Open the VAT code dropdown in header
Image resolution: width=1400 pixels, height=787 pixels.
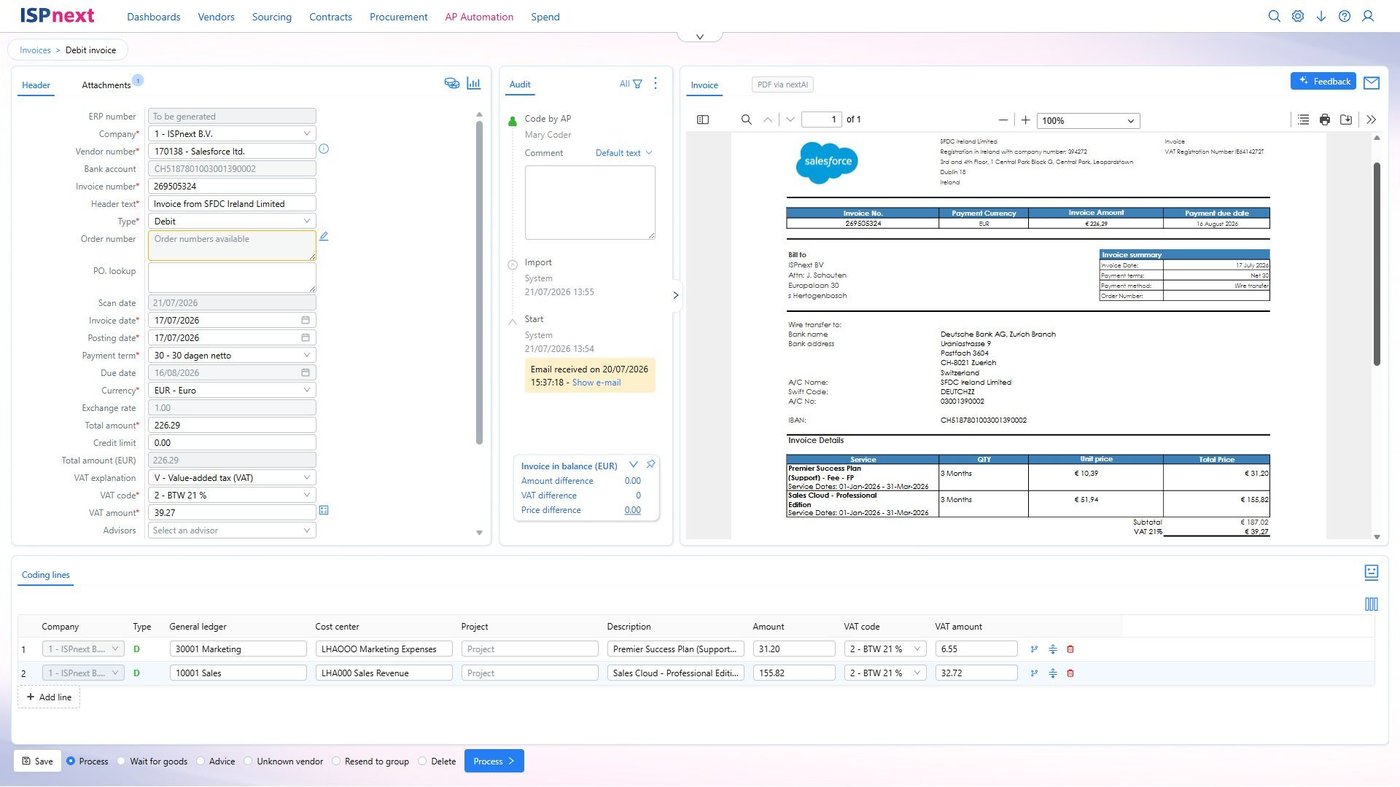[x=232, y=495]
